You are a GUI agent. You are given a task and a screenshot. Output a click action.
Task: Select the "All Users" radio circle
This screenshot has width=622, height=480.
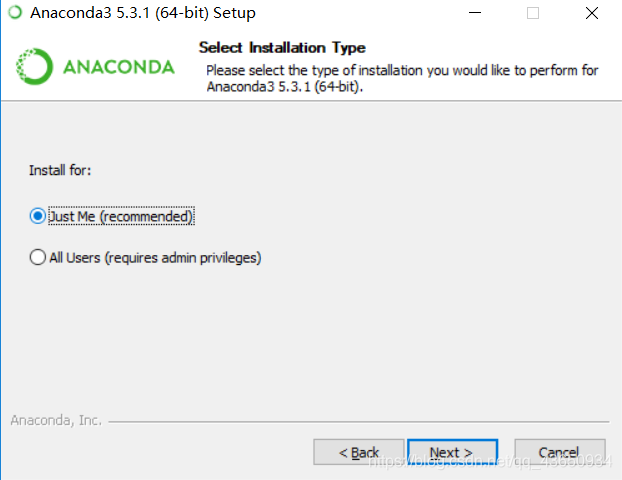(38, 257)
